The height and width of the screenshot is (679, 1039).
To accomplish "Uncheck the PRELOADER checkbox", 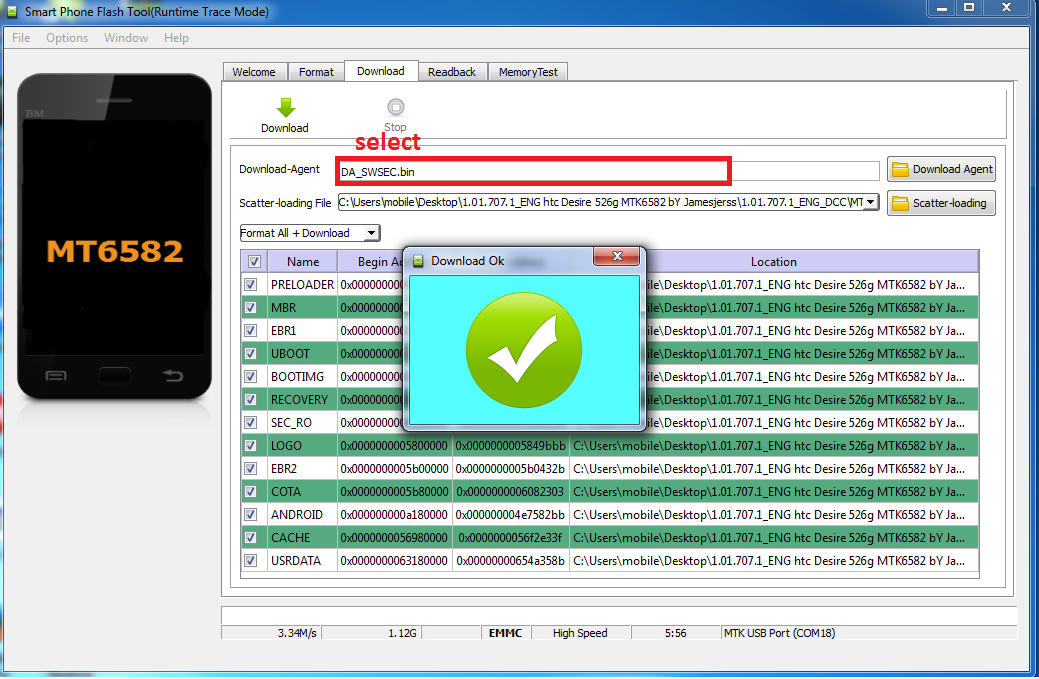I will point(250,285).
